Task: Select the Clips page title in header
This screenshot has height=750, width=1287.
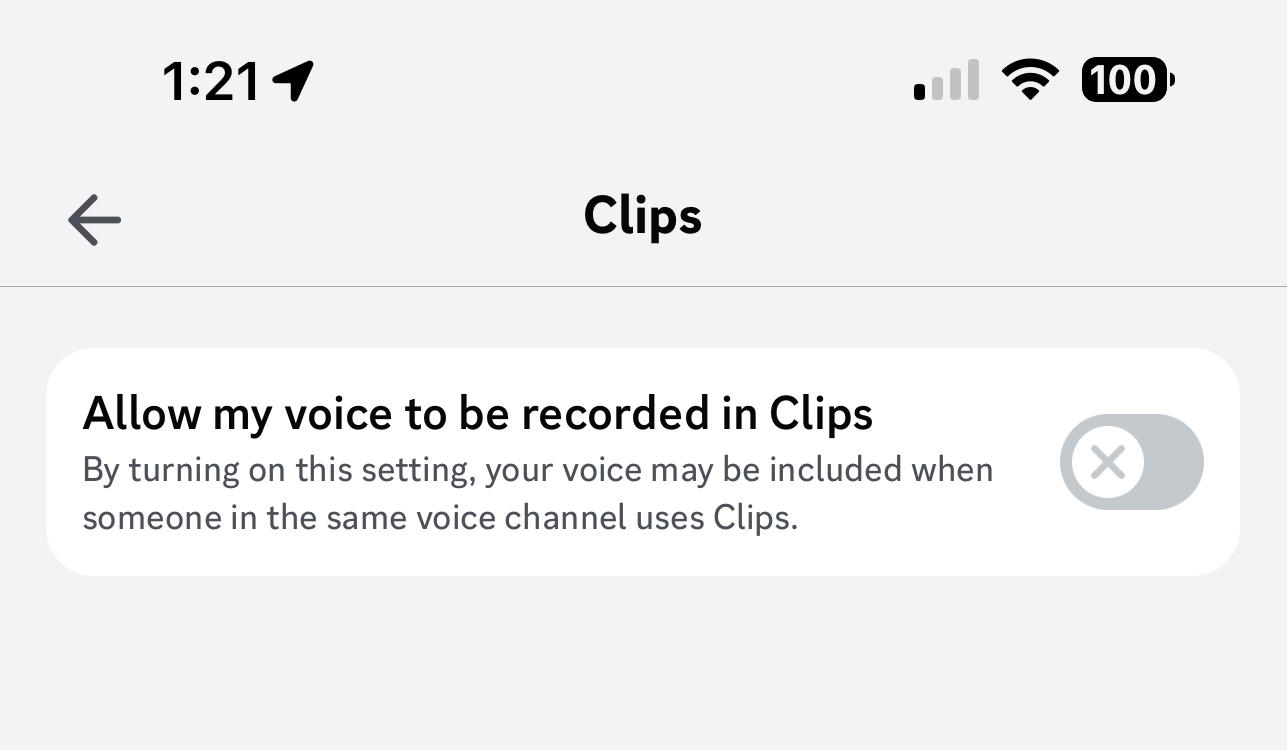Action: [643, 216]
